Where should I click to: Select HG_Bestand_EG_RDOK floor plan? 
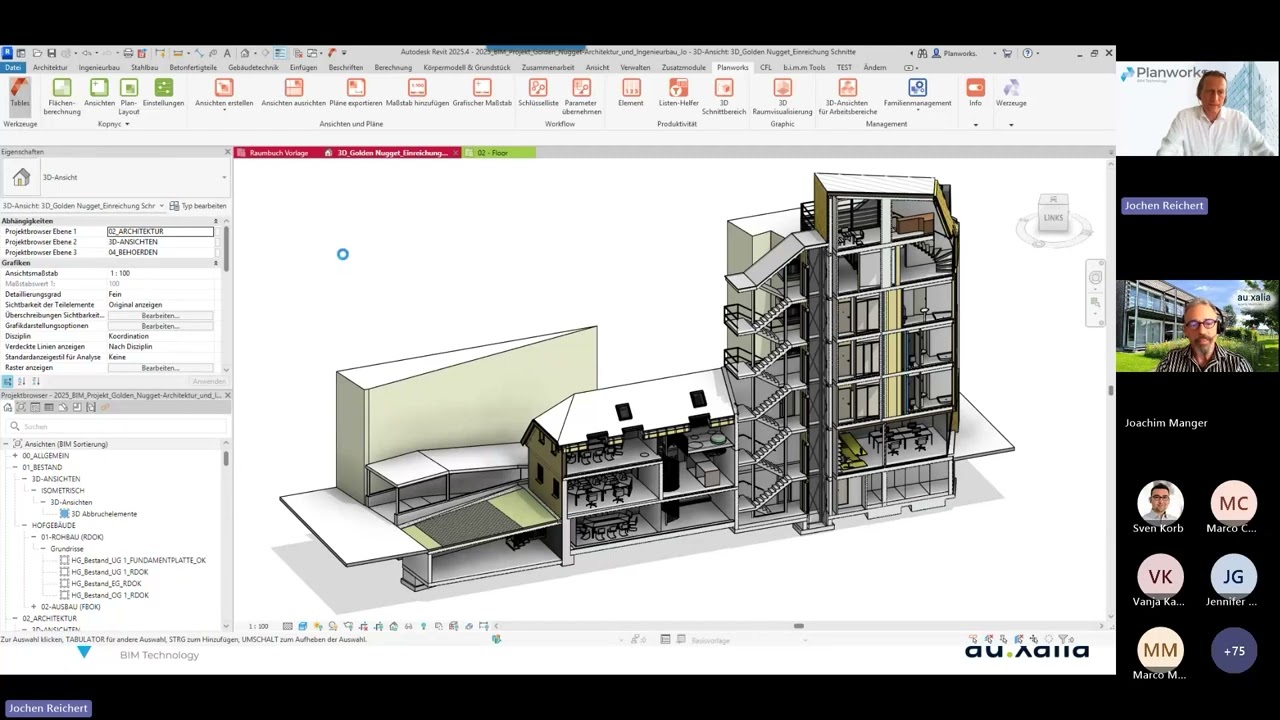coord(106,583)
